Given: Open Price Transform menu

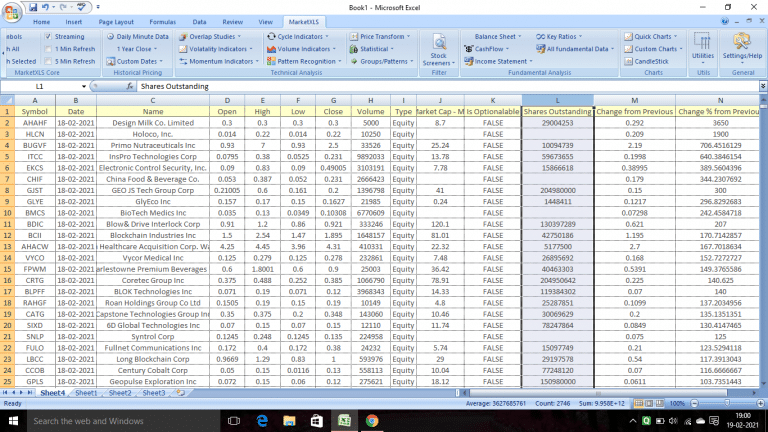Looking at the screenshot, I should [x=380, y=37].
